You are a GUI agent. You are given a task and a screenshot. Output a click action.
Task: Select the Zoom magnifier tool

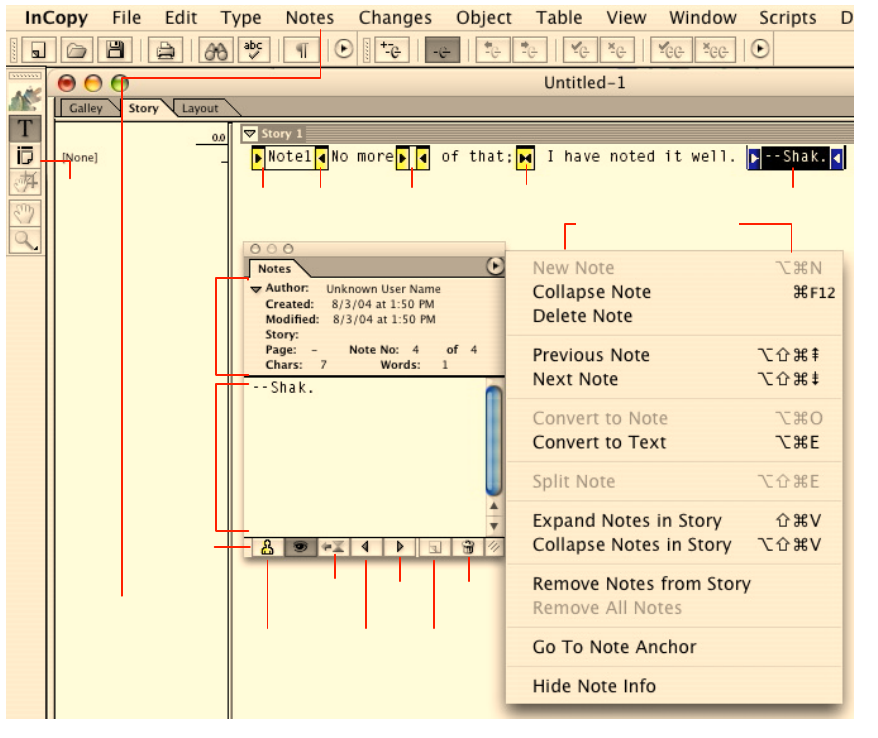[x=25, y=240]
